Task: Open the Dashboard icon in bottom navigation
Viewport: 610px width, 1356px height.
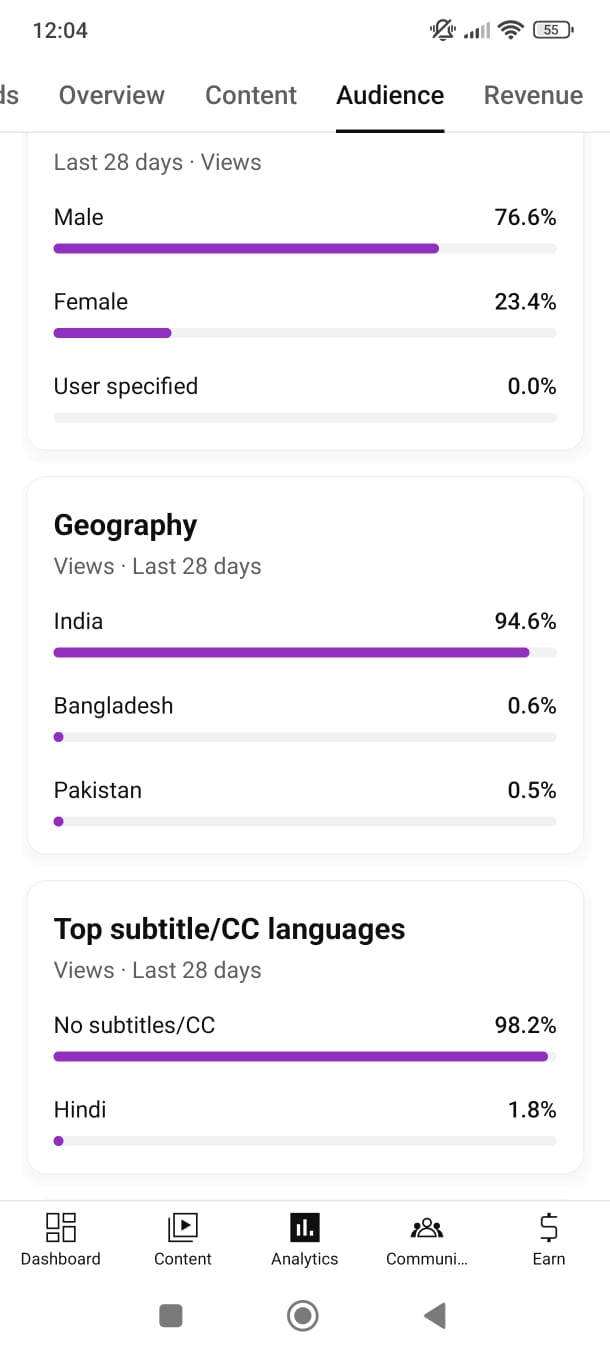Action: click(x=61, y=1227)
